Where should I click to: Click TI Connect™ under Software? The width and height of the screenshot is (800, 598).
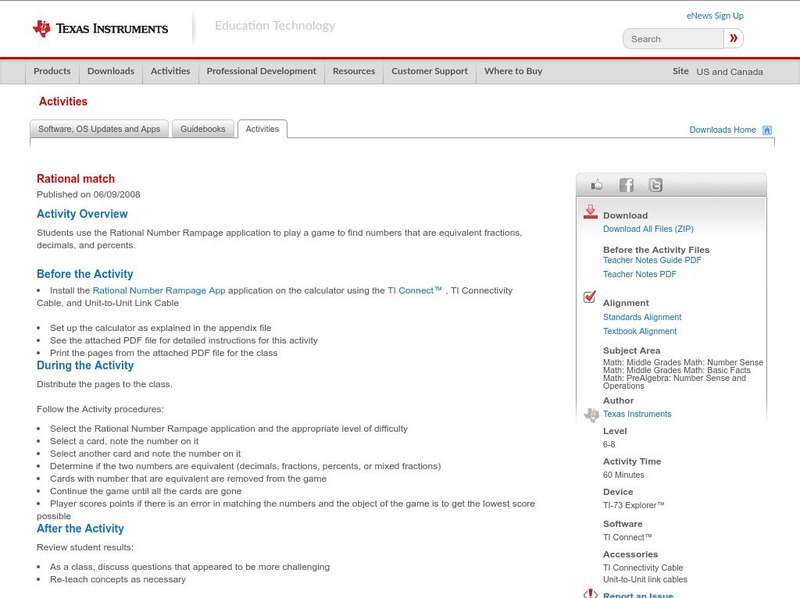coord(628,537)
